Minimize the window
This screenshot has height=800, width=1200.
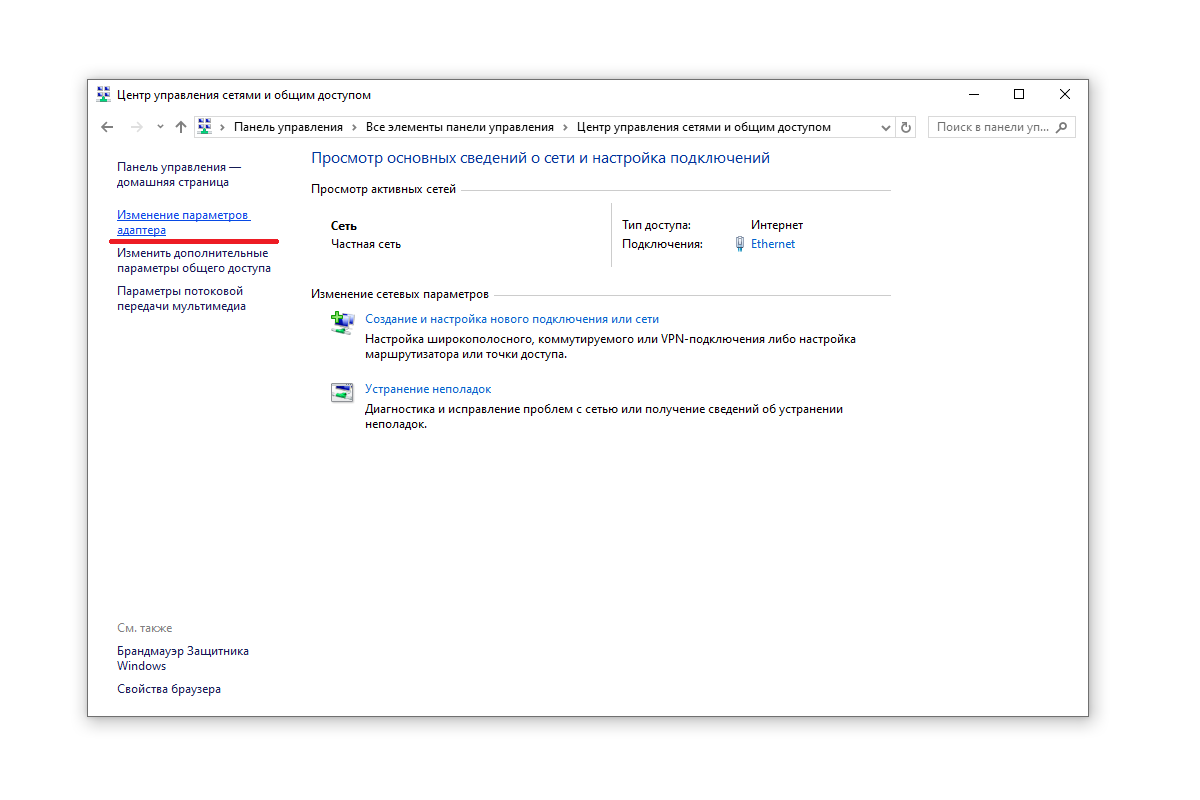point(974,95)
